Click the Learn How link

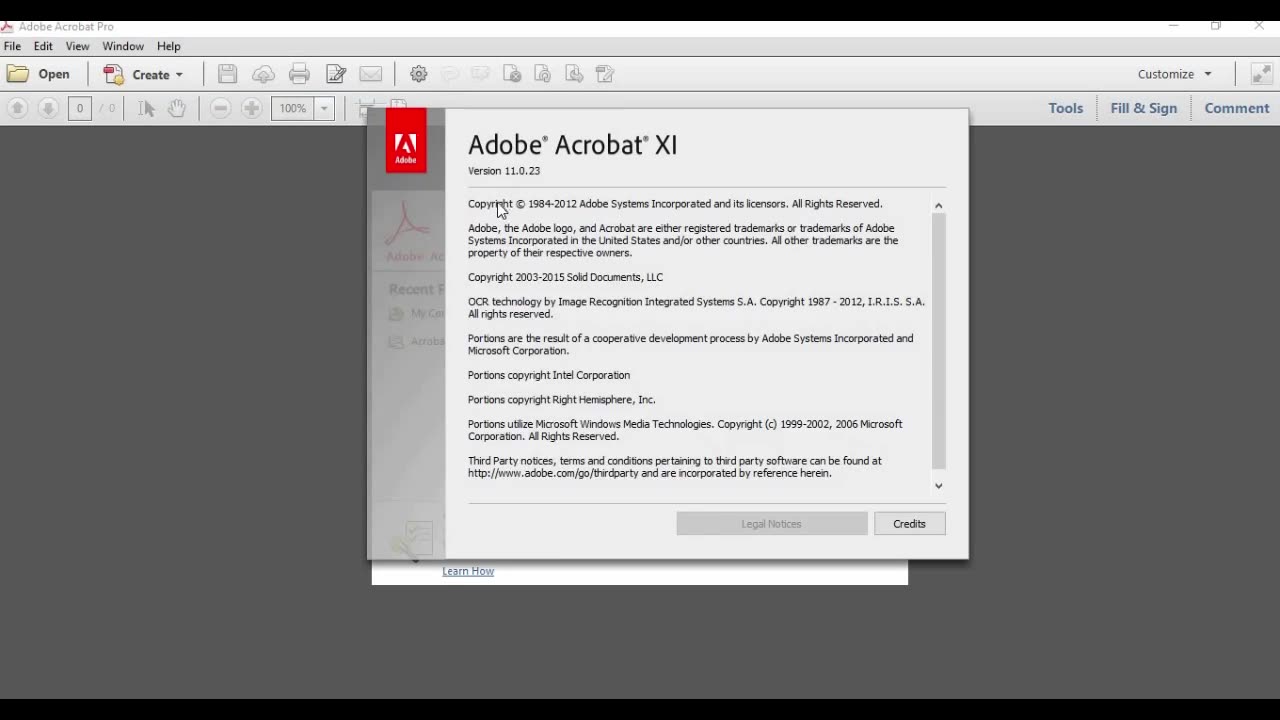pos(468,571)
